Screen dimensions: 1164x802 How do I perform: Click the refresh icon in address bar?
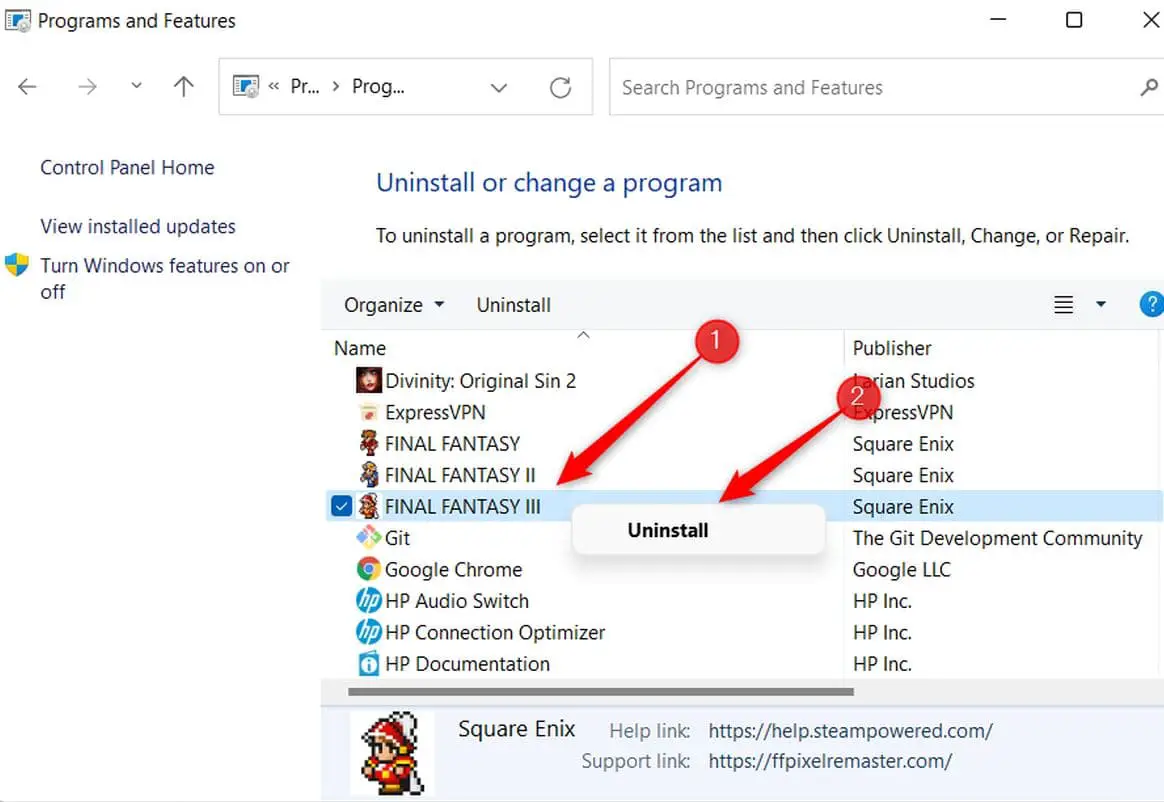click(x=560, y=88)
